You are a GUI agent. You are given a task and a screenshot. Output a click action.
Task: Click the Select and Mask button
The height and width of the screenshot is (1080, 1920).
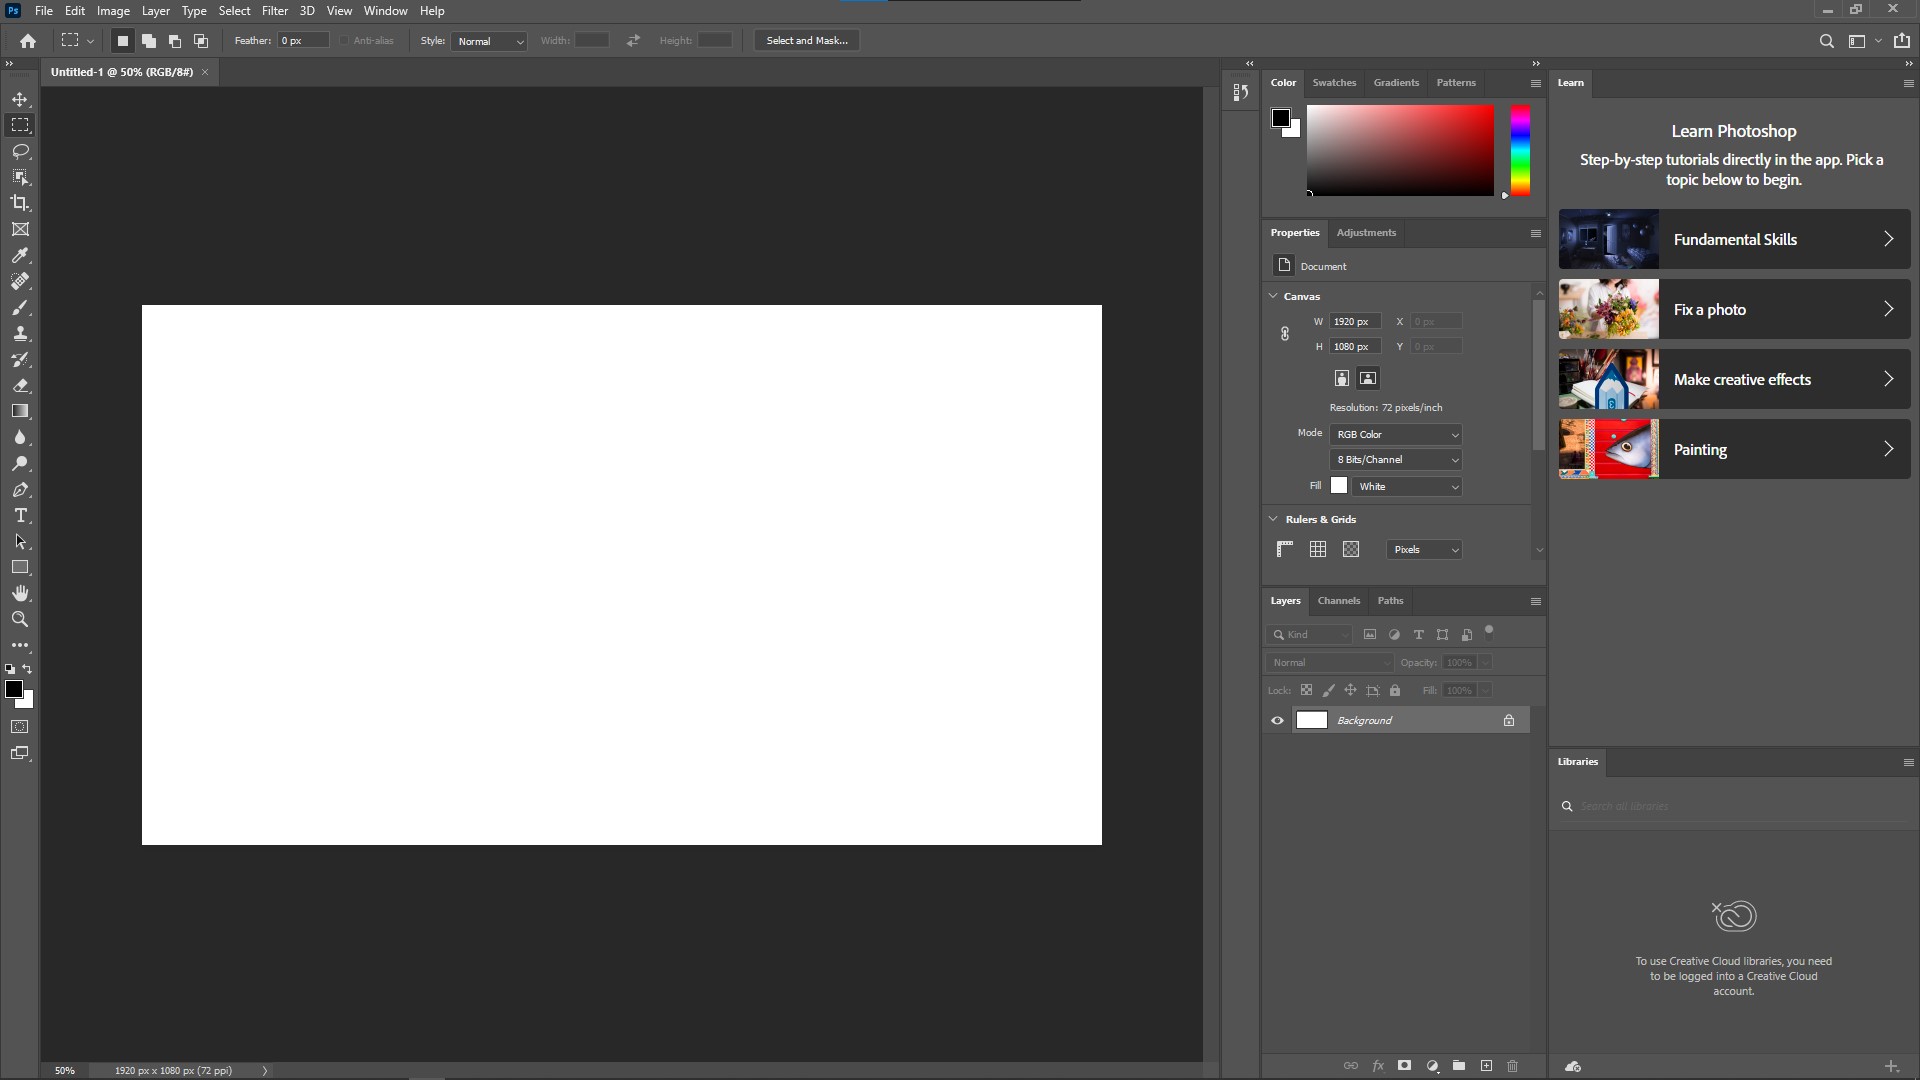point(806,41)
